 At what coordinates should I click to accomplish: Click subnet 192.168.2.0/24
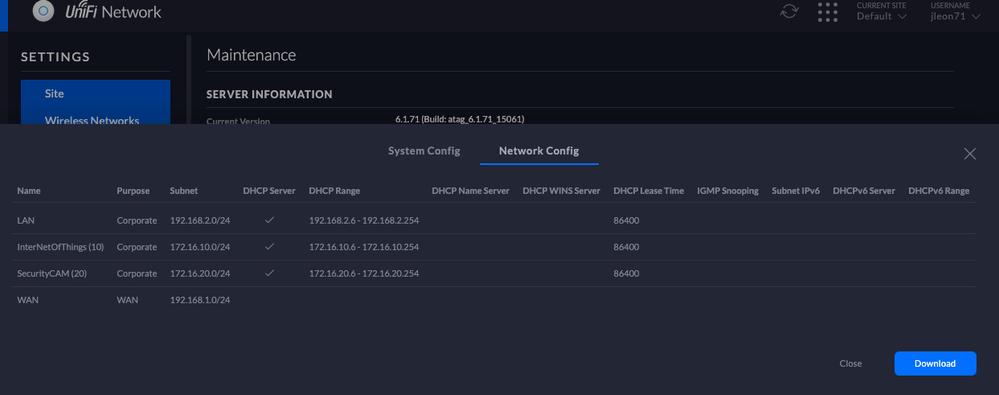tap(200, 220)
